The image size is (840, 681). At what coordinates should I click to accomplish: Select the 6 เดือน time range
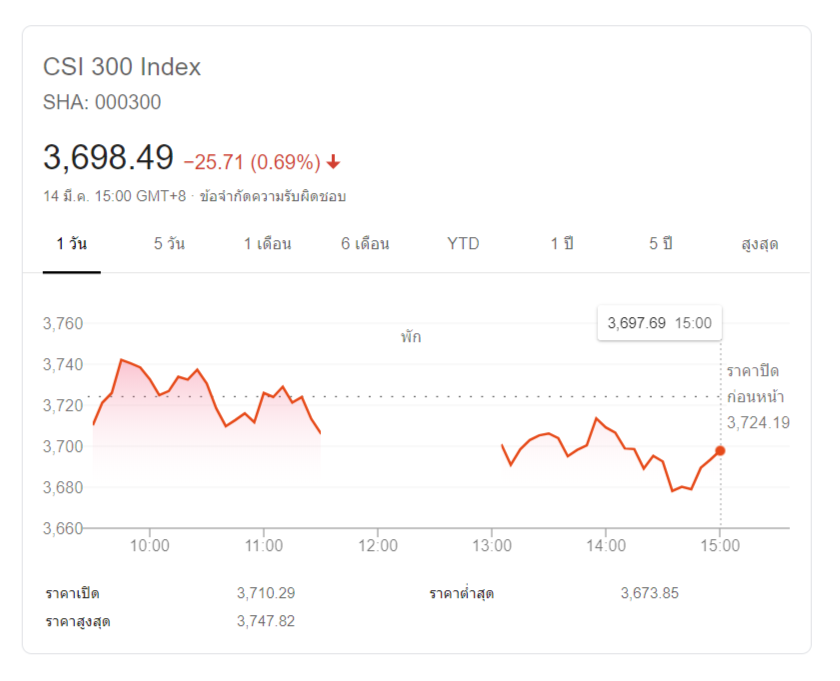tap(365, 244)
